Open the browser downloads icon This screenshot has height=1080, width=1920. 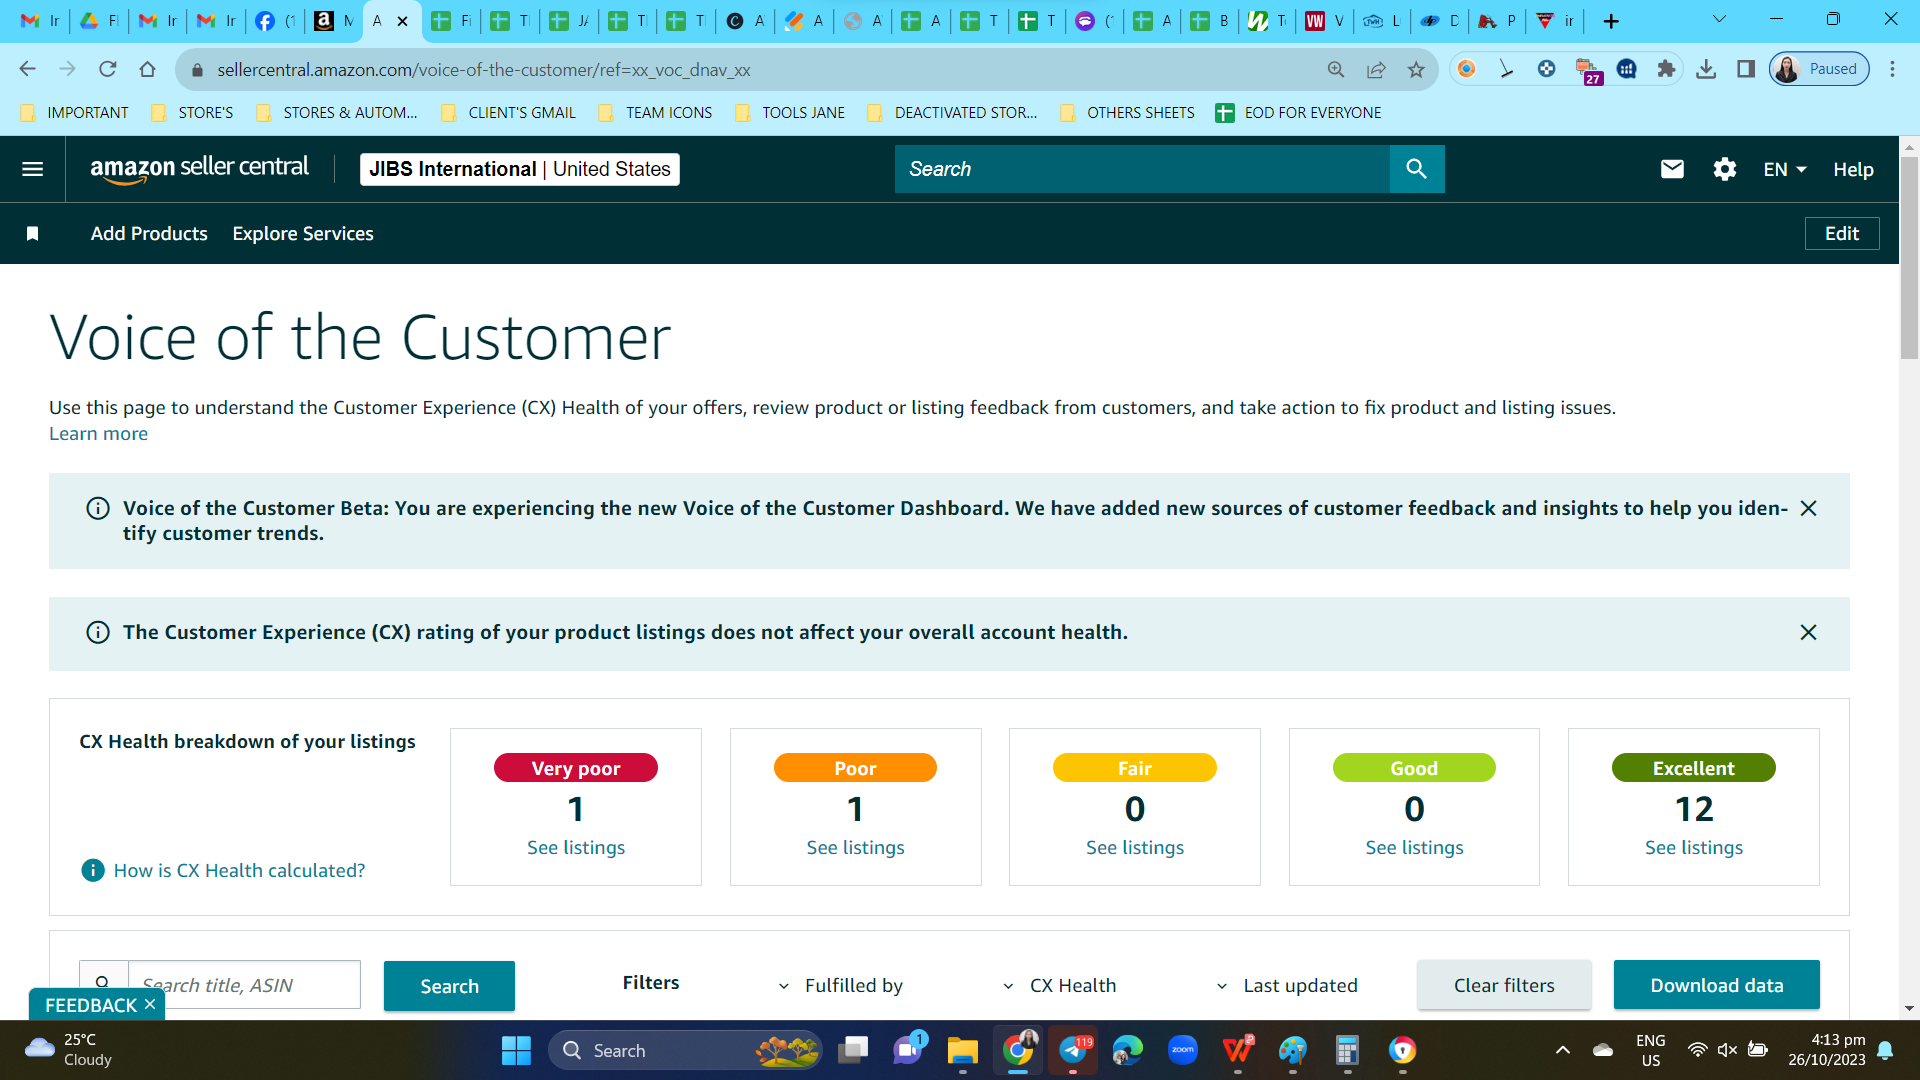pos(1706,69)
